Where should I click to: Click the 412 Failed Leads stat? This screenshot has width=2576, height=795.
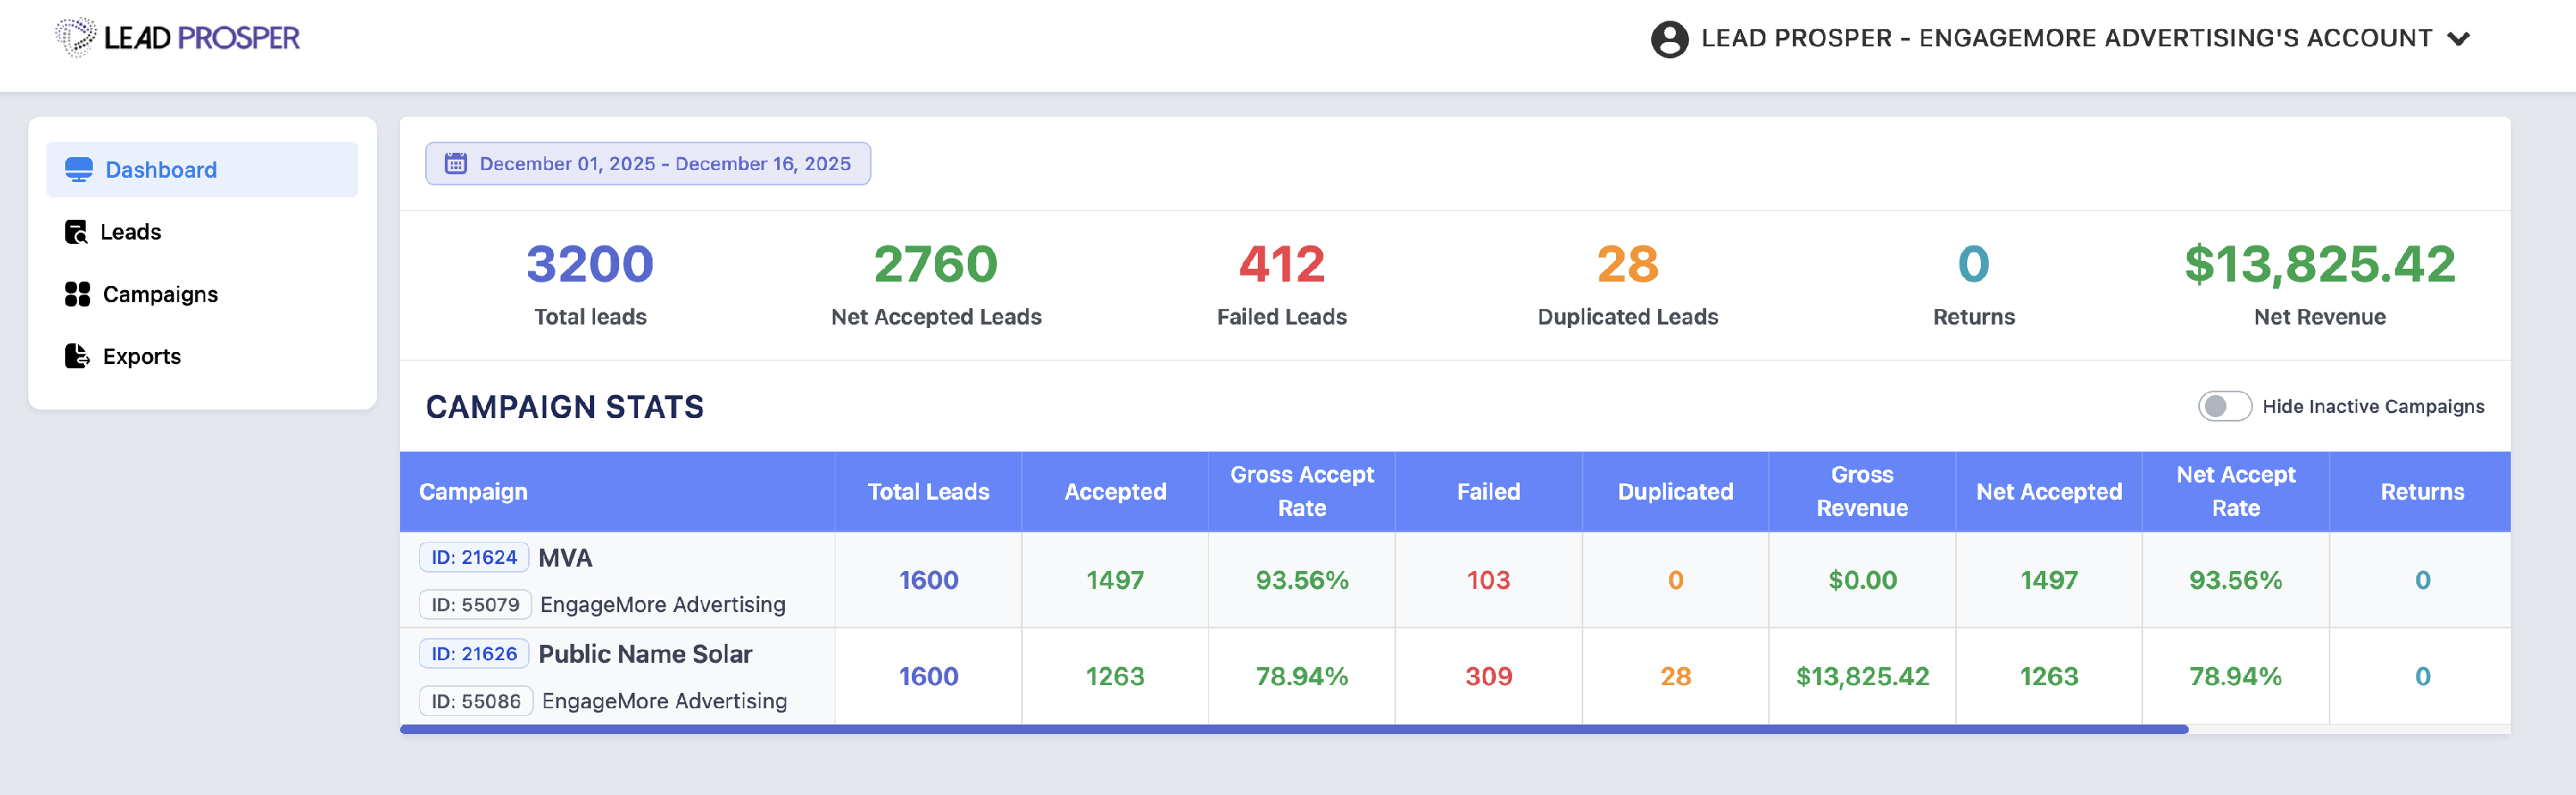(1282, 264)
